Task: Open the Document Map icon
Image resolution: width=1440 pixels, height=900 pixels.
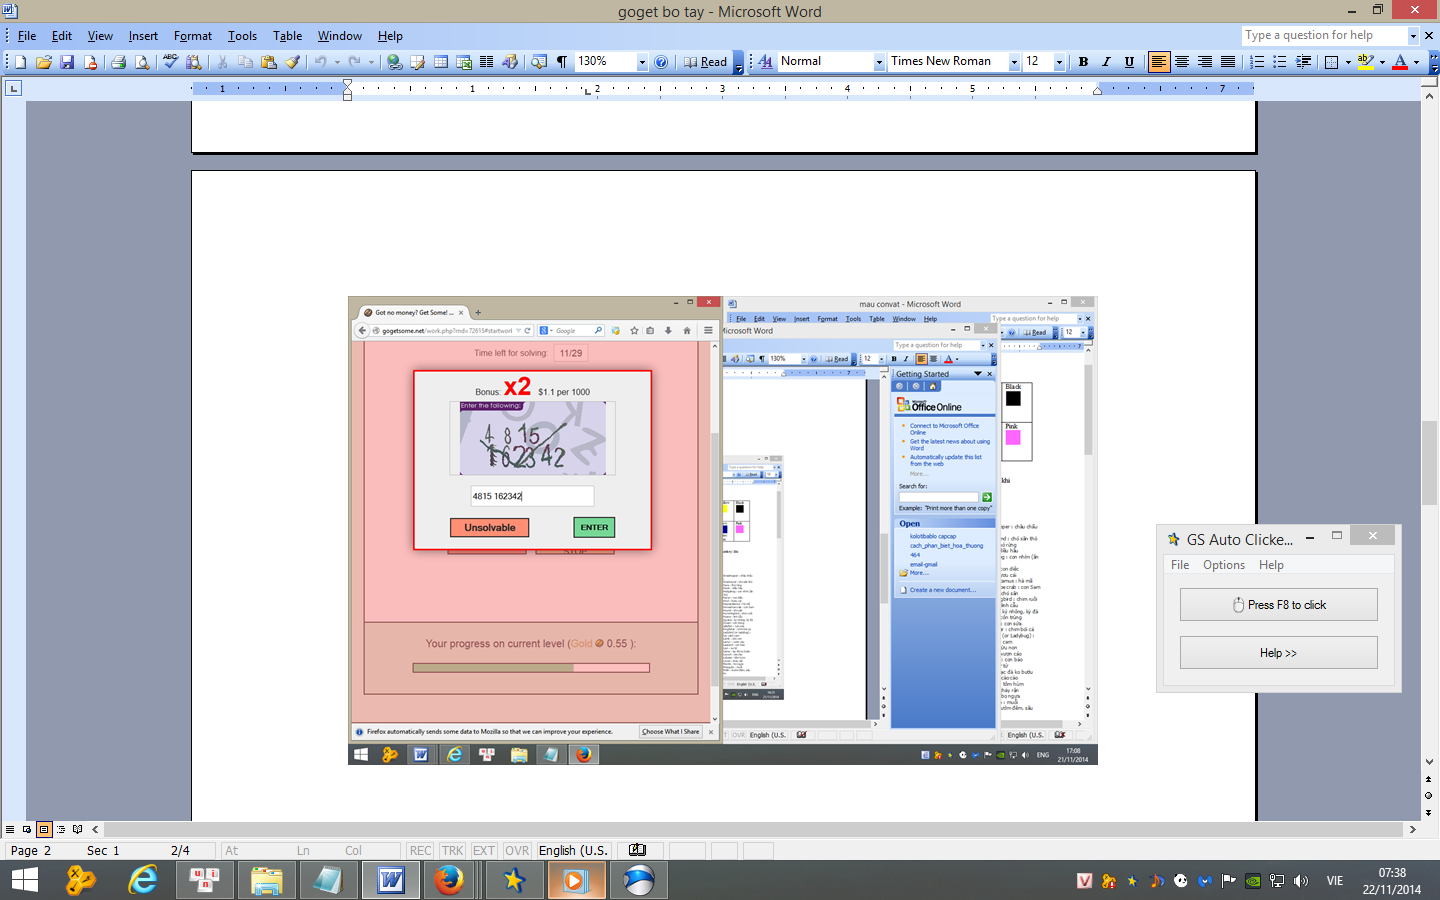Action: (539, 62)
